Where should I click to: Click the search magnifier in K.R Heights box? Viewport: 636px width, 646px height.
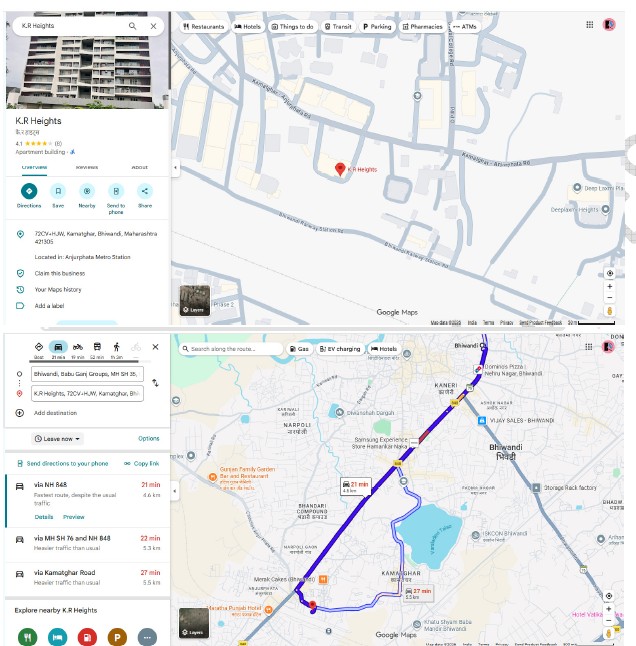click(x=132, y=26)
